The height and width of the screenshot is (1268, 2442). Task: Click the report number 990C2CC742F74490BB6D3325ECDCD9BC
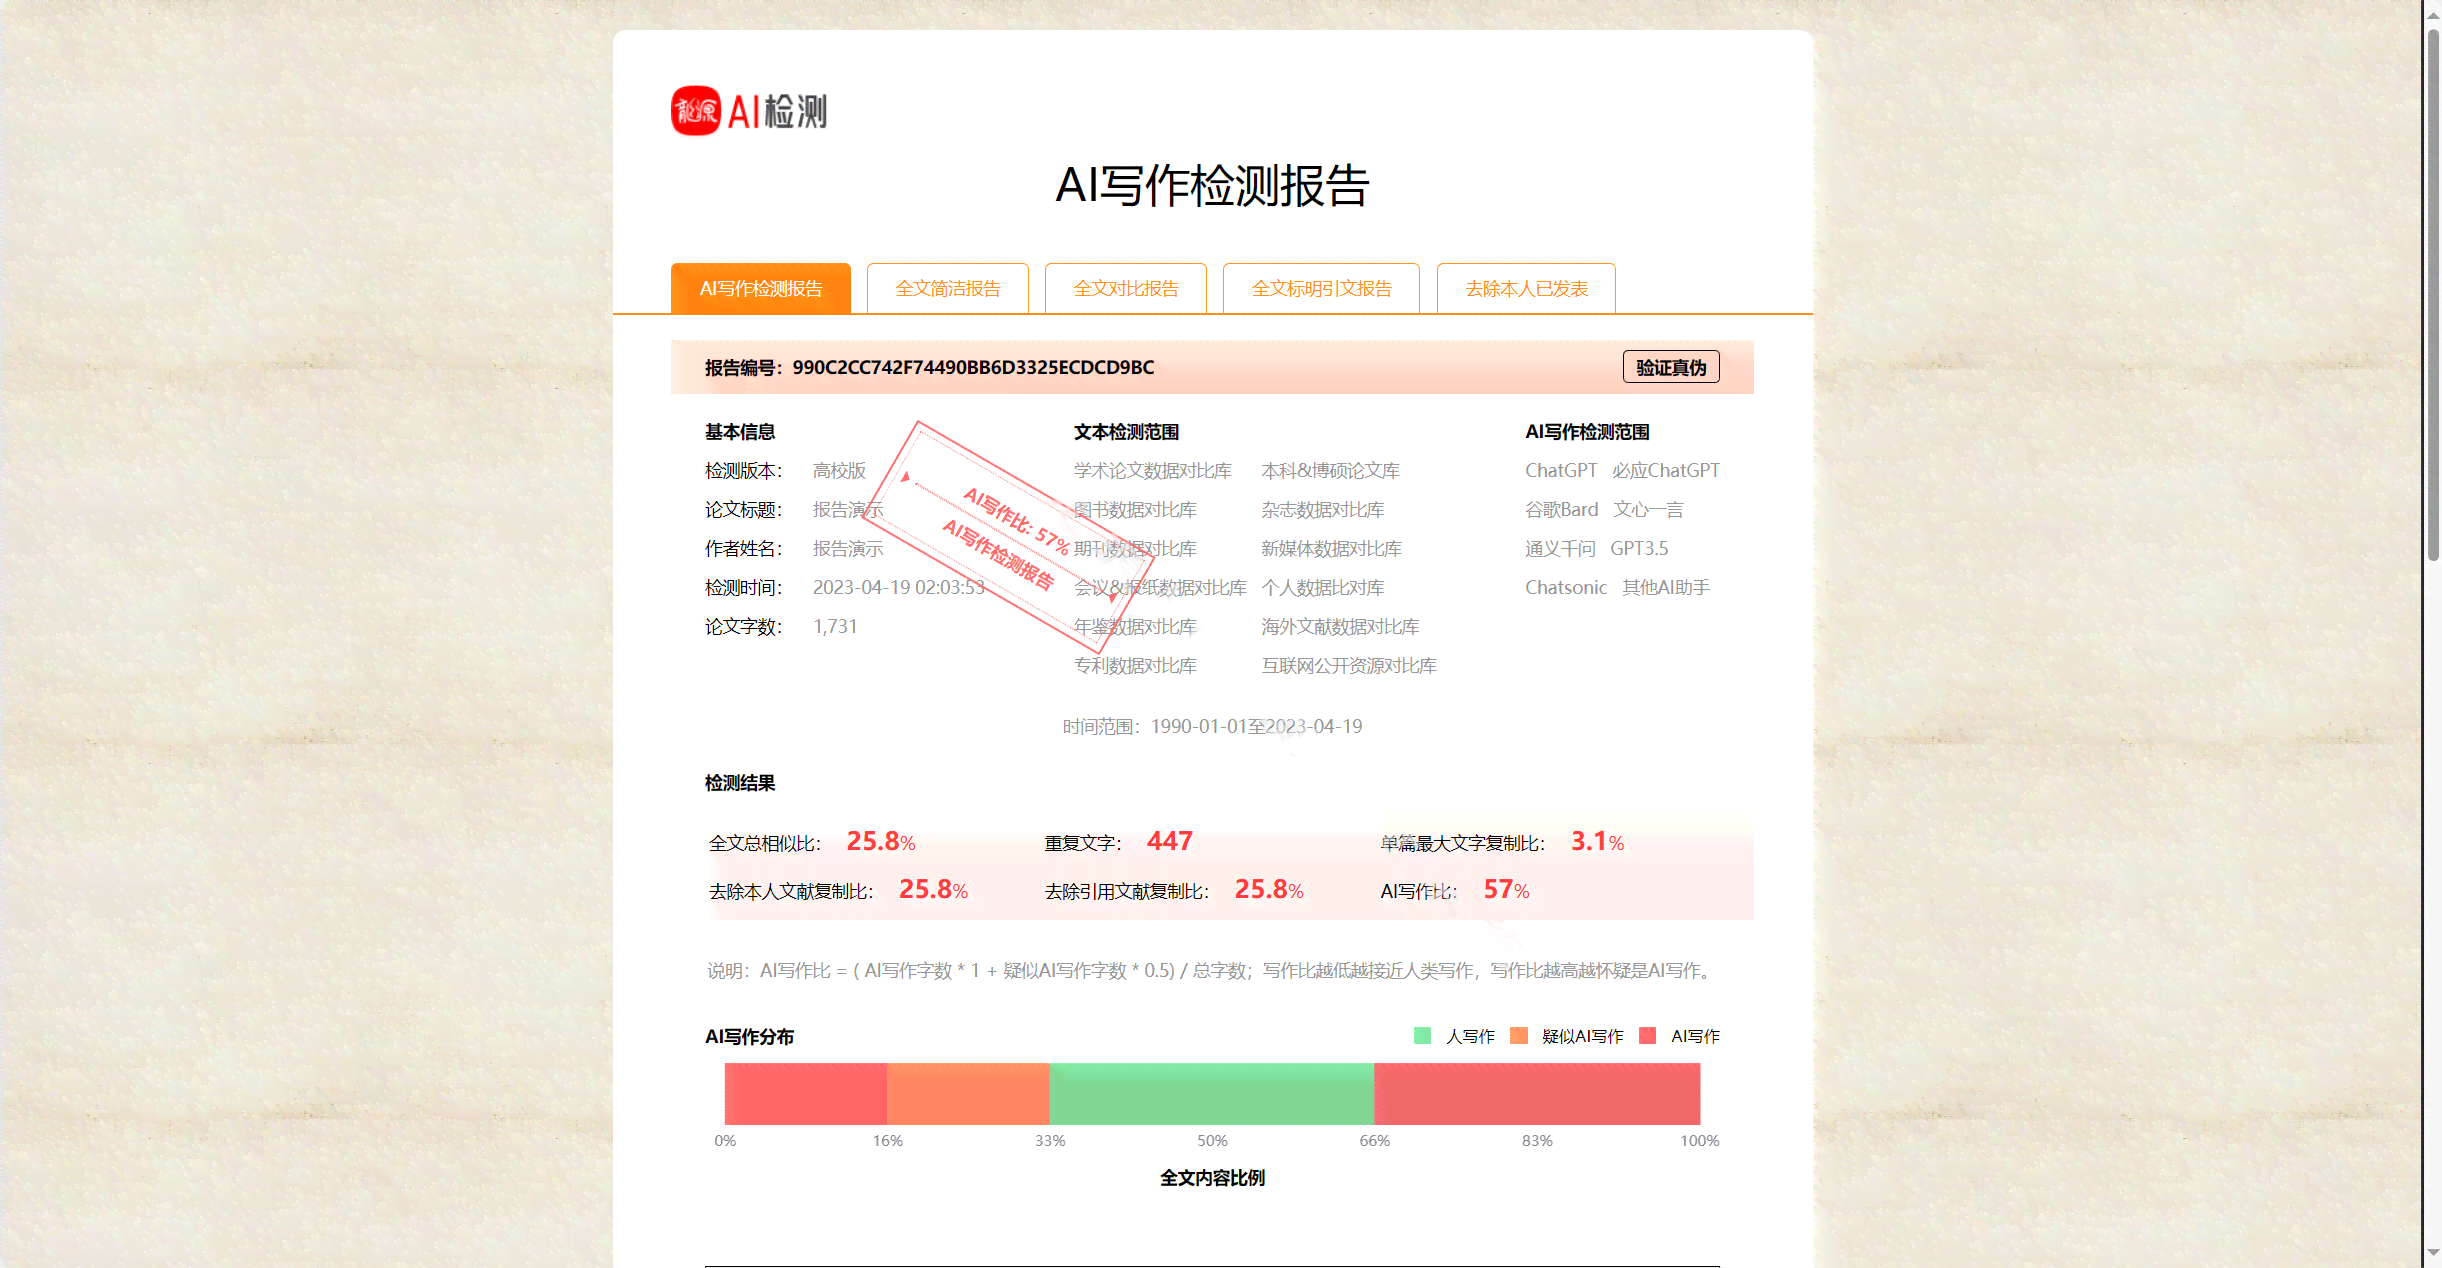[x=973, y=367]
